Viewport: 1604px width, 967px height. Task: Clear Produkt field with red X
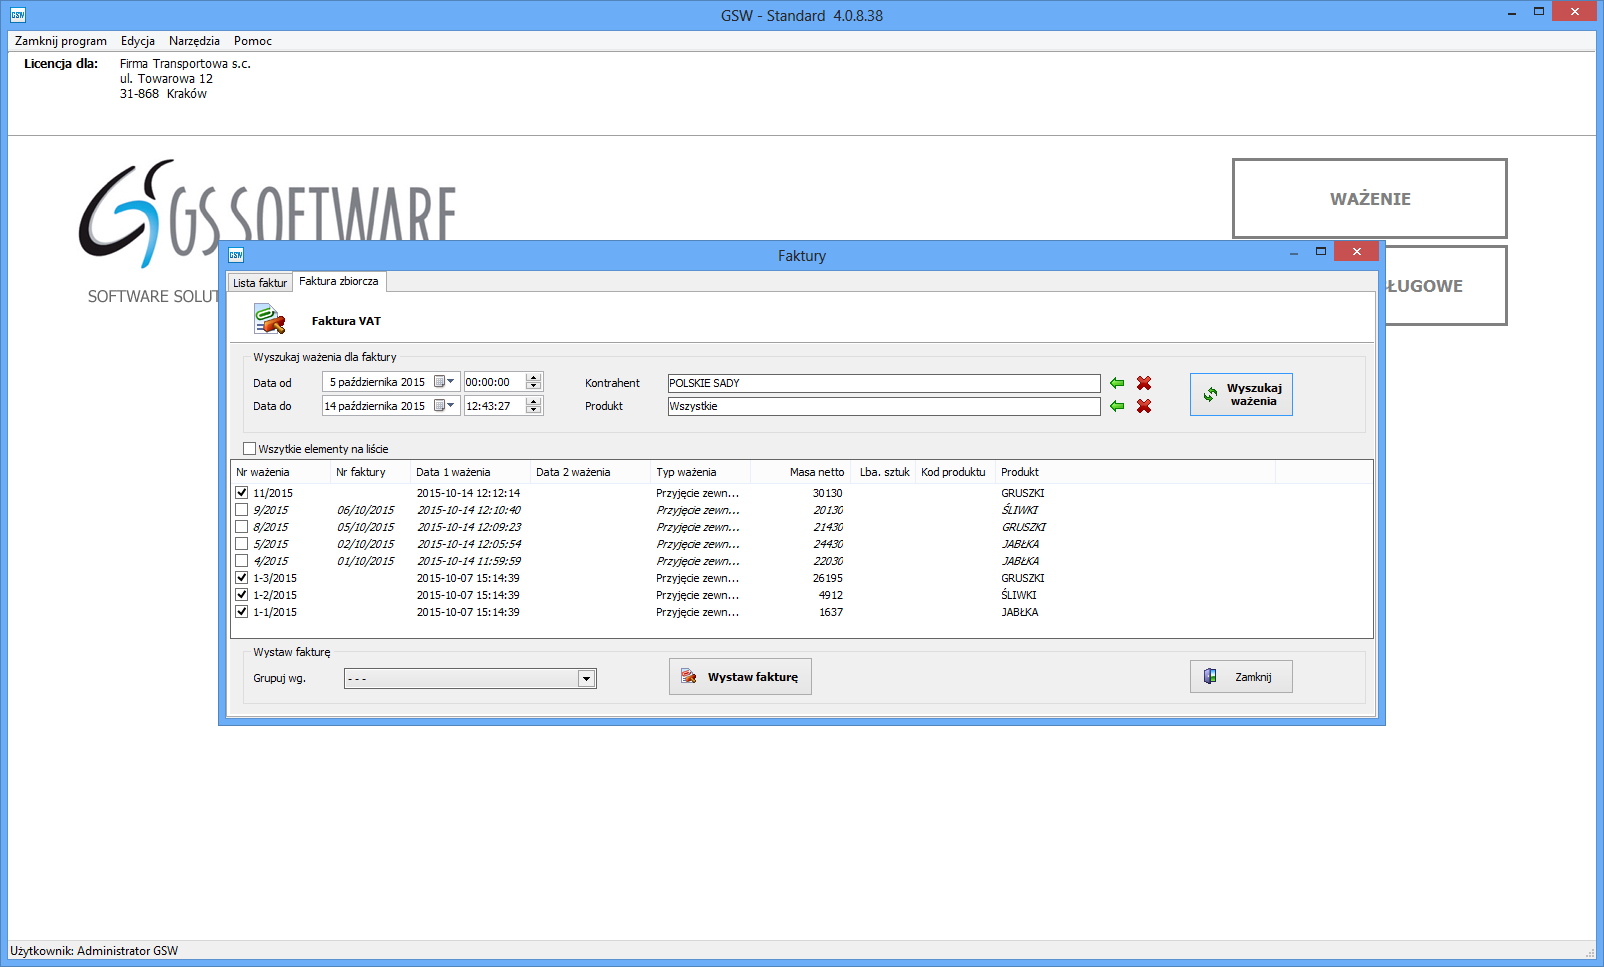1144,406
